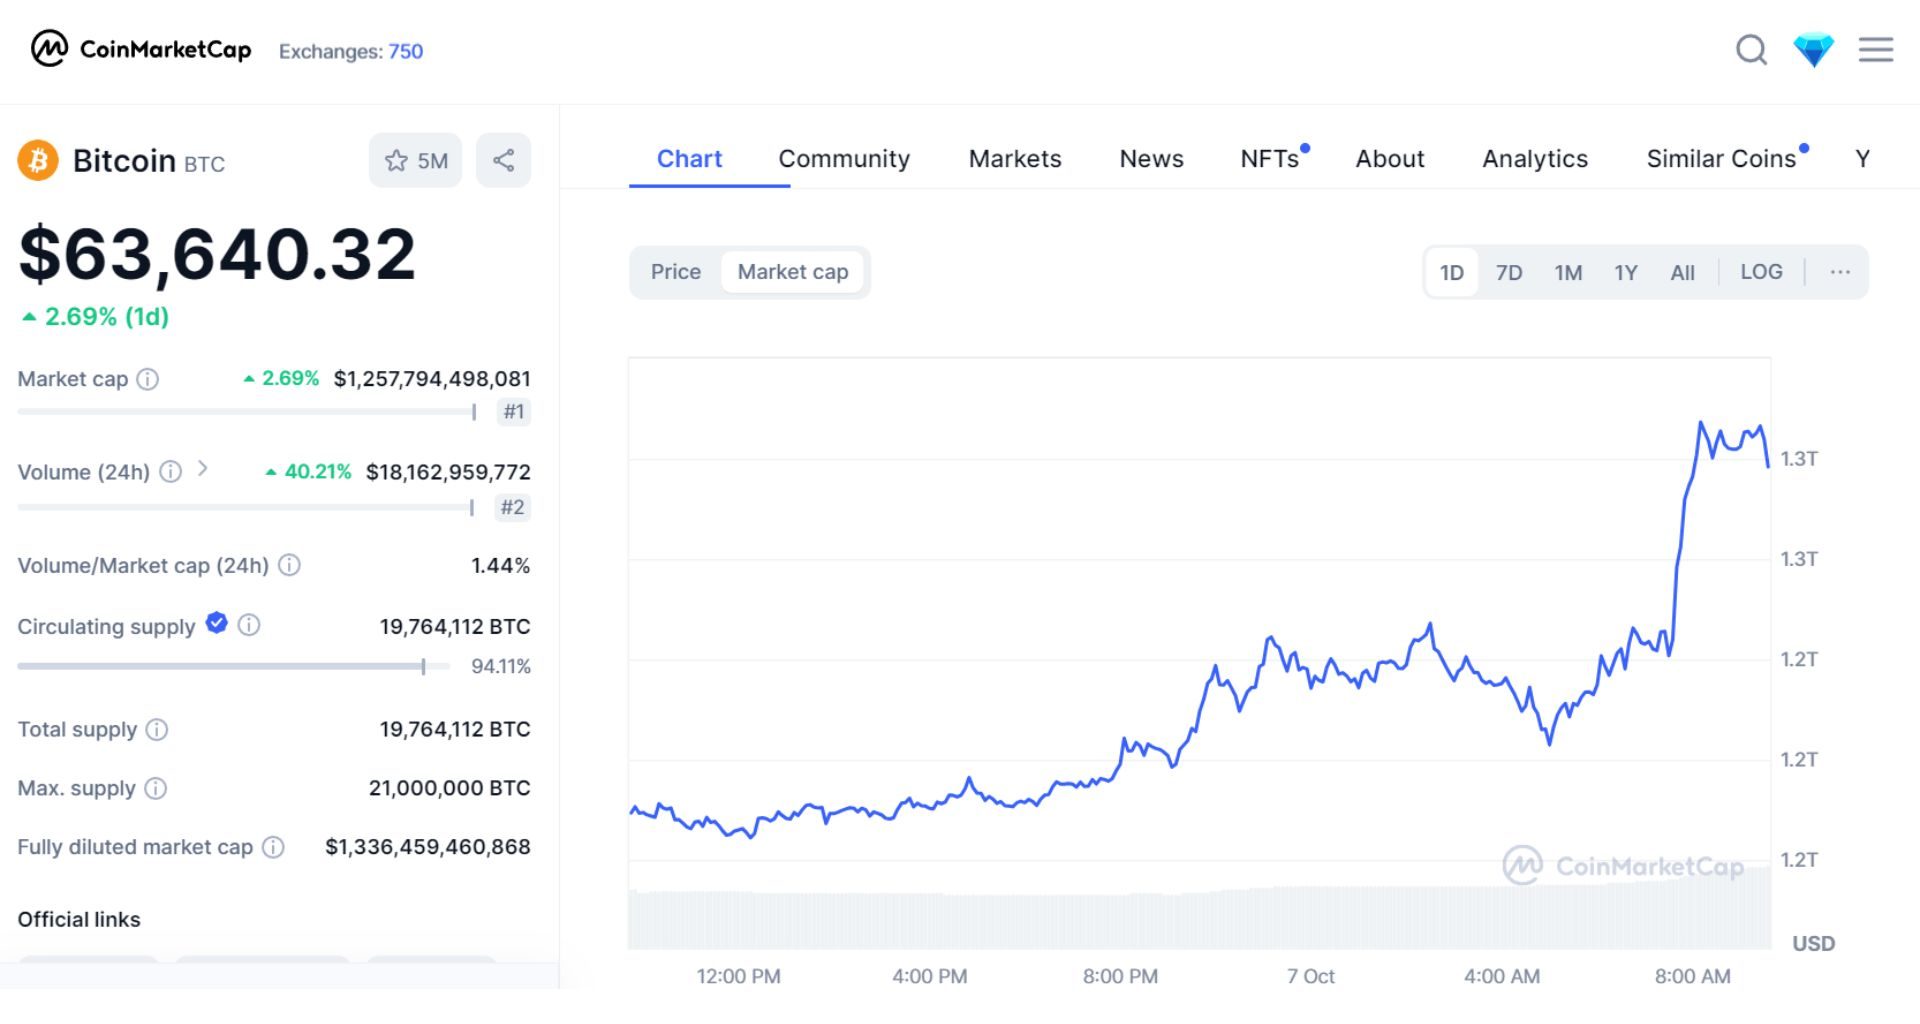The width and height of the screenshot is (1920, 1024).
Task: Click the Bitcoin coin logo
Action: (37, 160)
